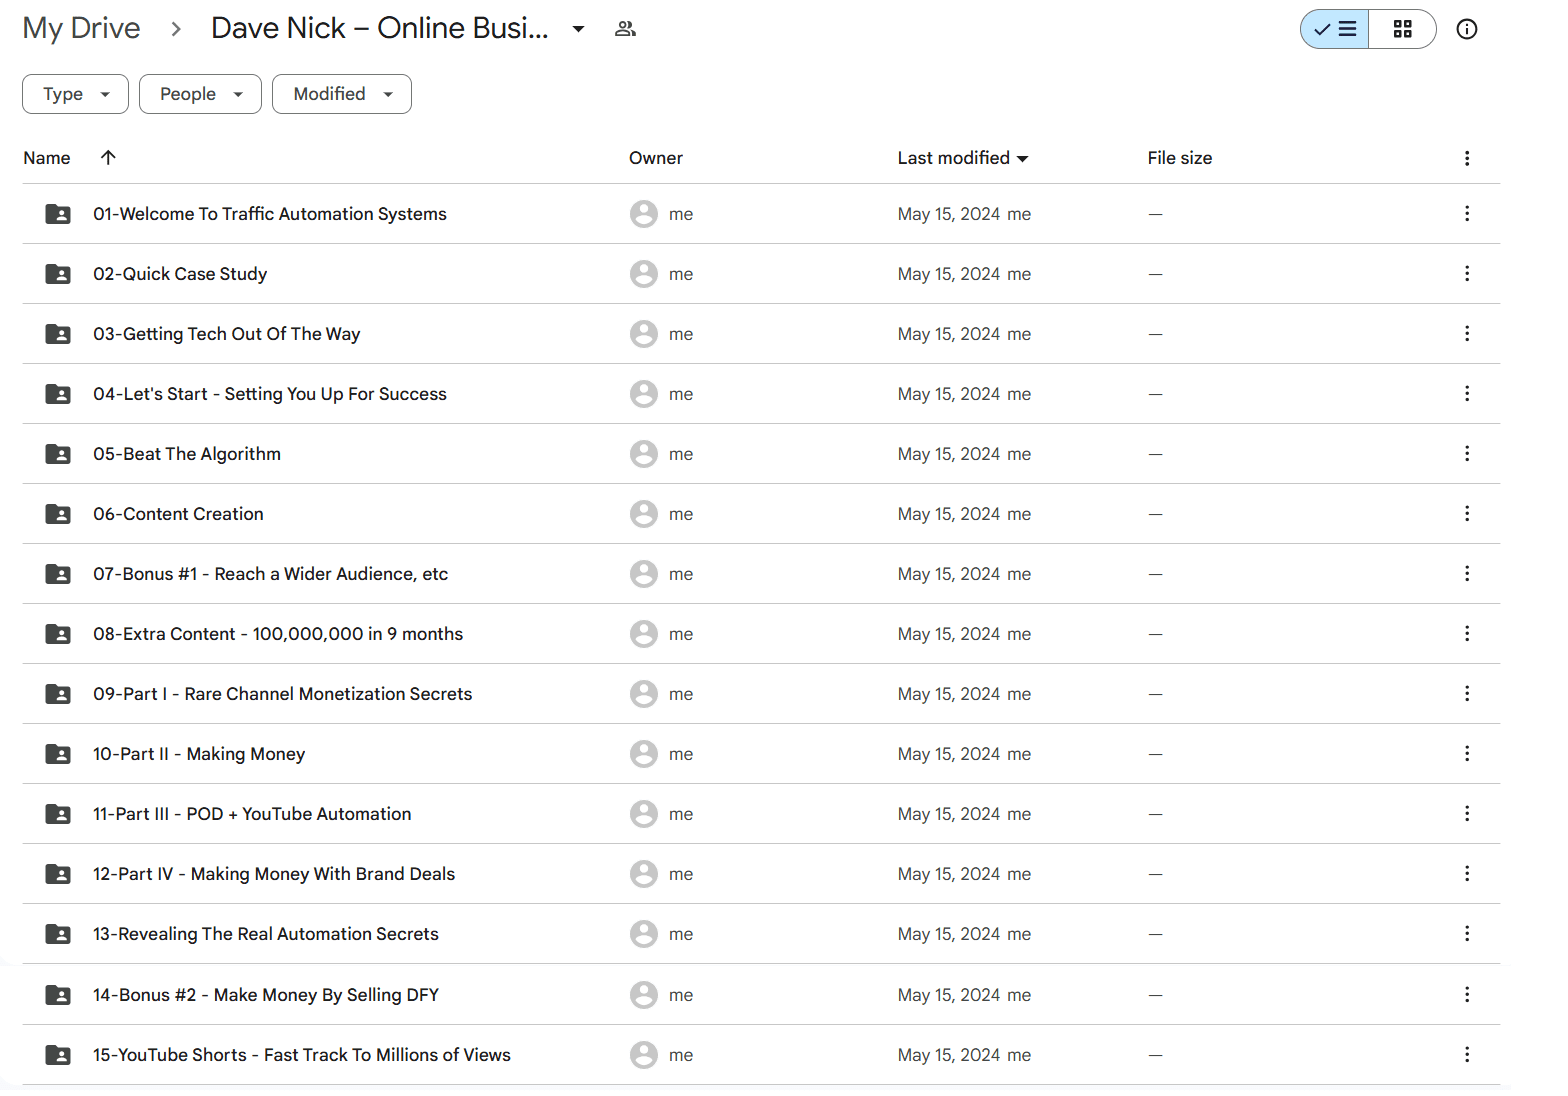Select the 06-Content Creation folder
The width and height of the screenshot is (1568, 1096).
(x=761, y=514)
